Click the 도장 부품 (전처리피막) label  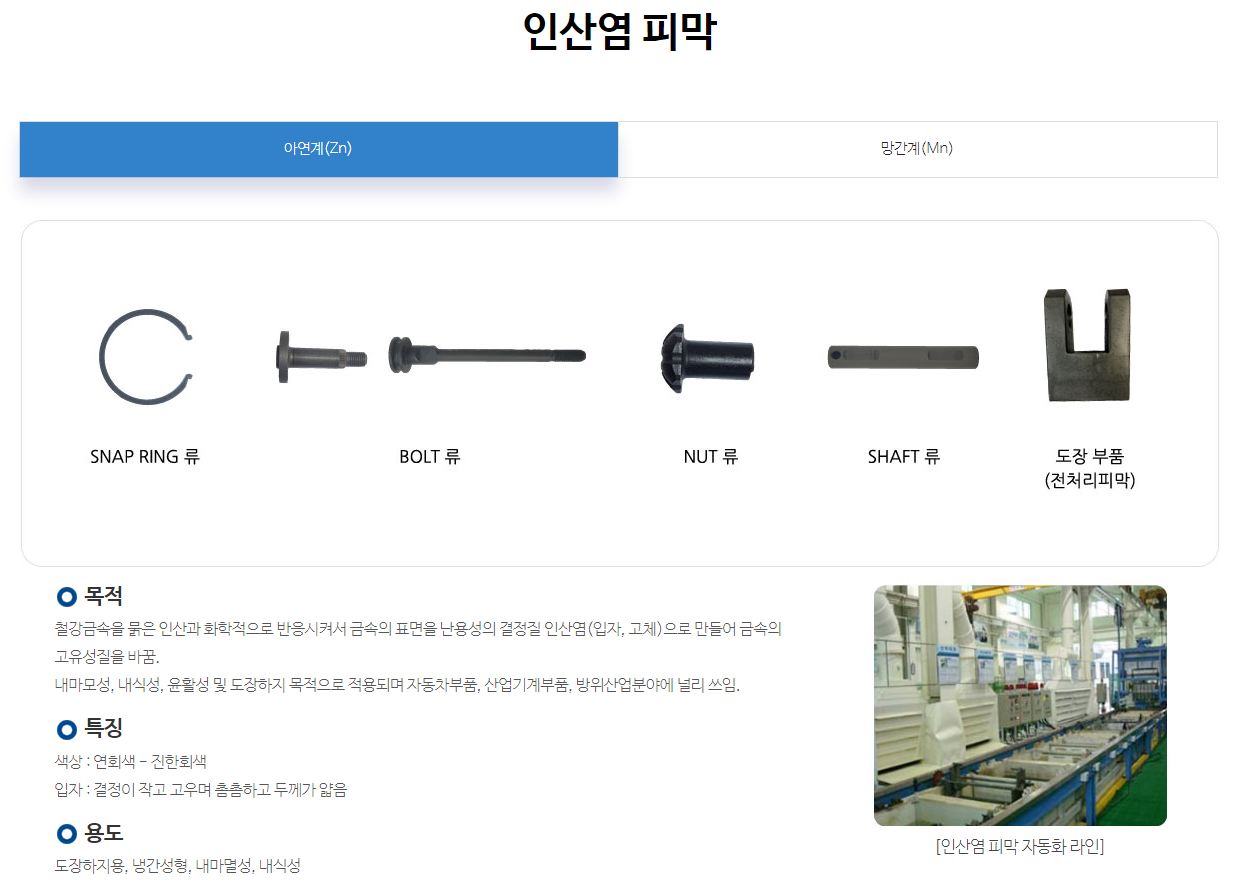tap(1089, 468)
